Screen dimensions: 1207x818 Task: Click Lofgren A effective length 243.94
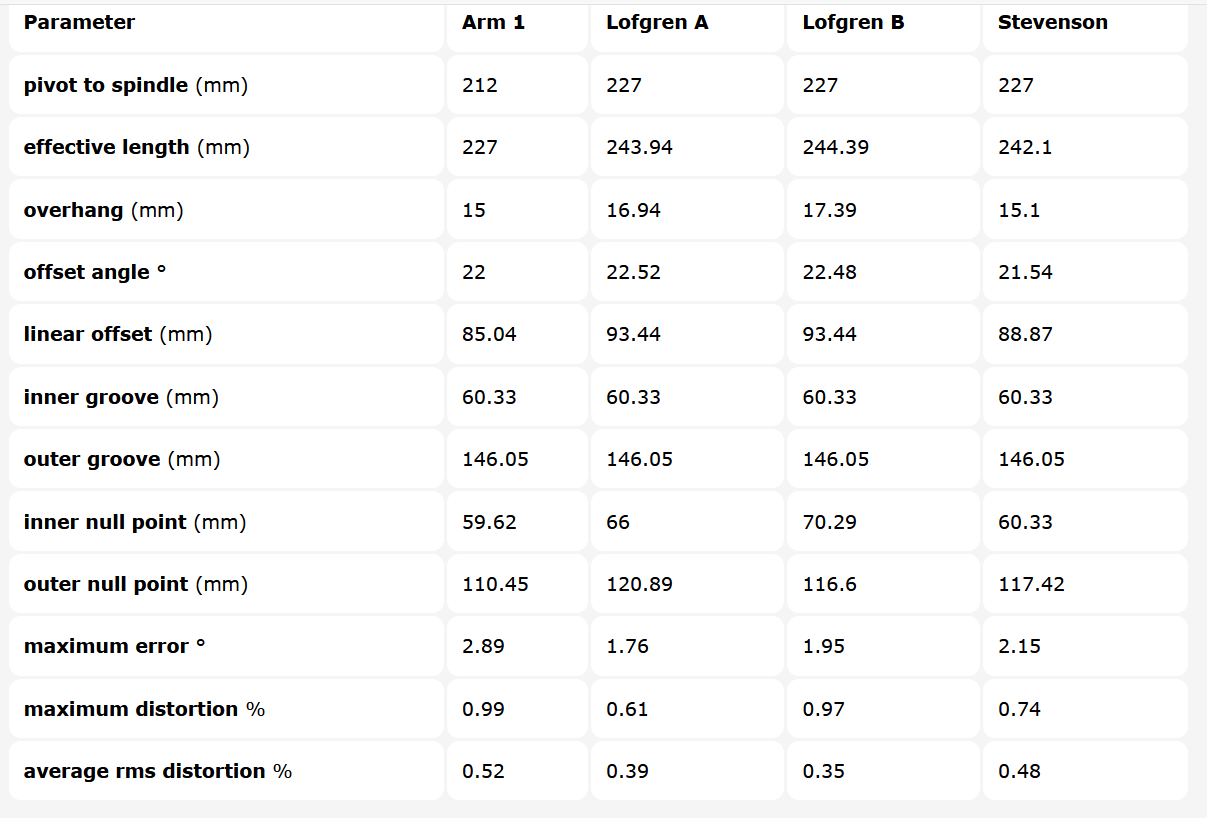click(x=639, y=147)
